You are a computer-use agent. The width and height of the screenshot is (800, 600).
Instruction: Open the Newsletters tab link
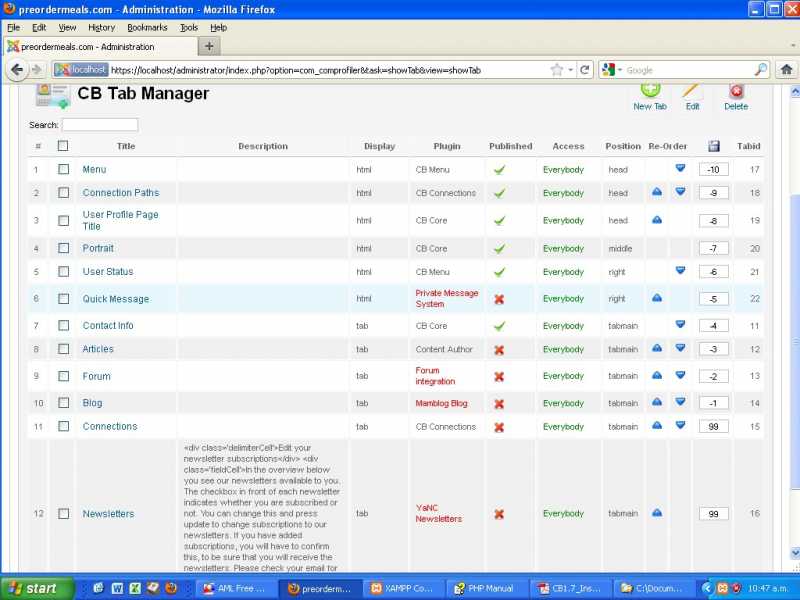pyautogui.click(x=108, y=514)
